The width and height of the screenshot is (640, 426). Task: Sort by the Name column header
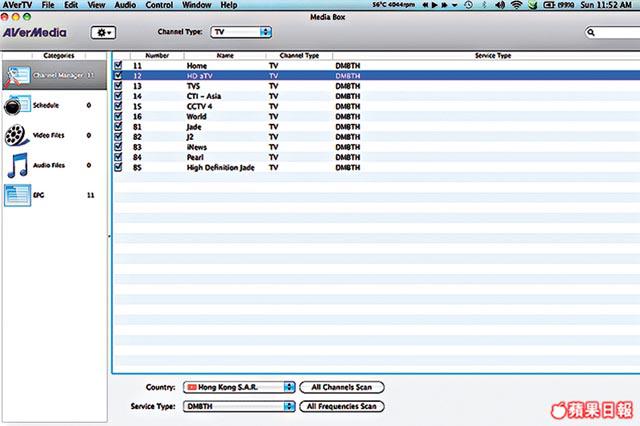[225, 55]
